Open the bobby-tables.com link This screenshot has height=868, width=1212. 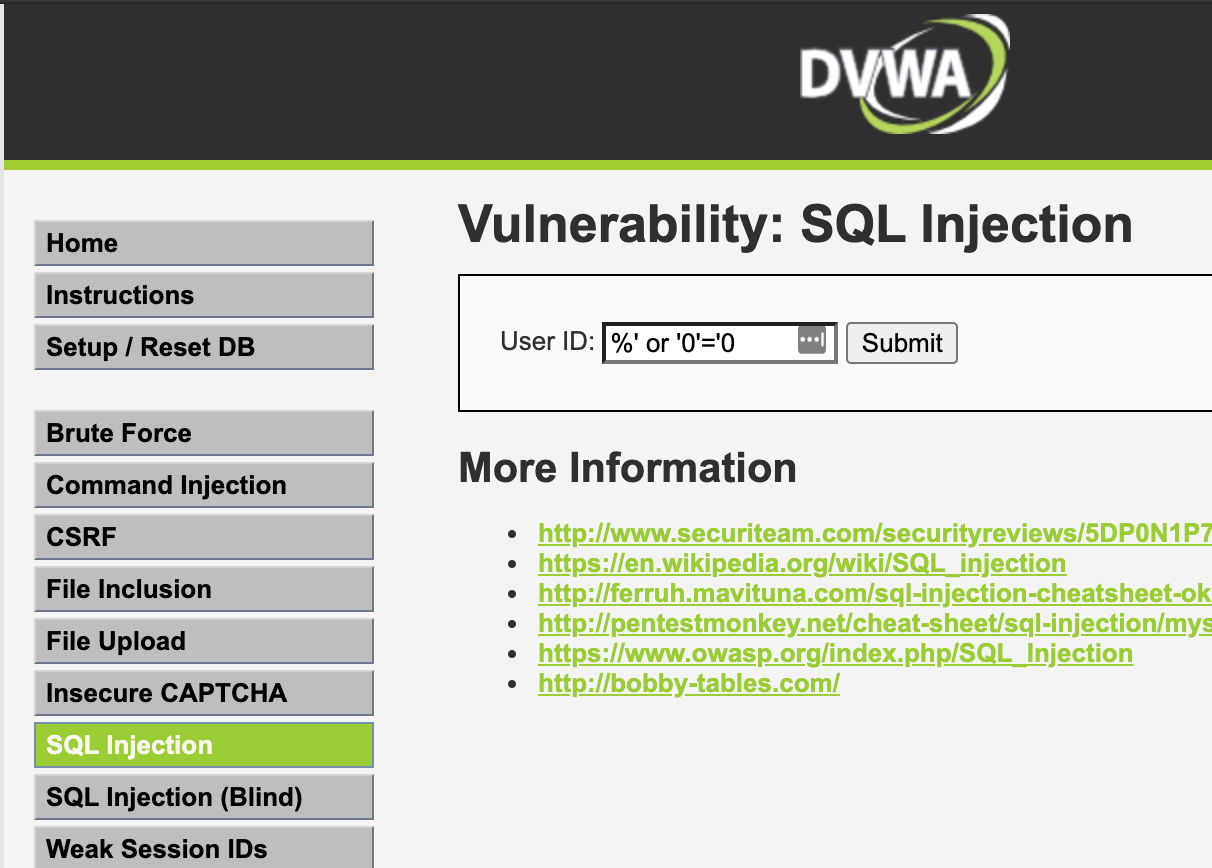click(x=689, y=684)
